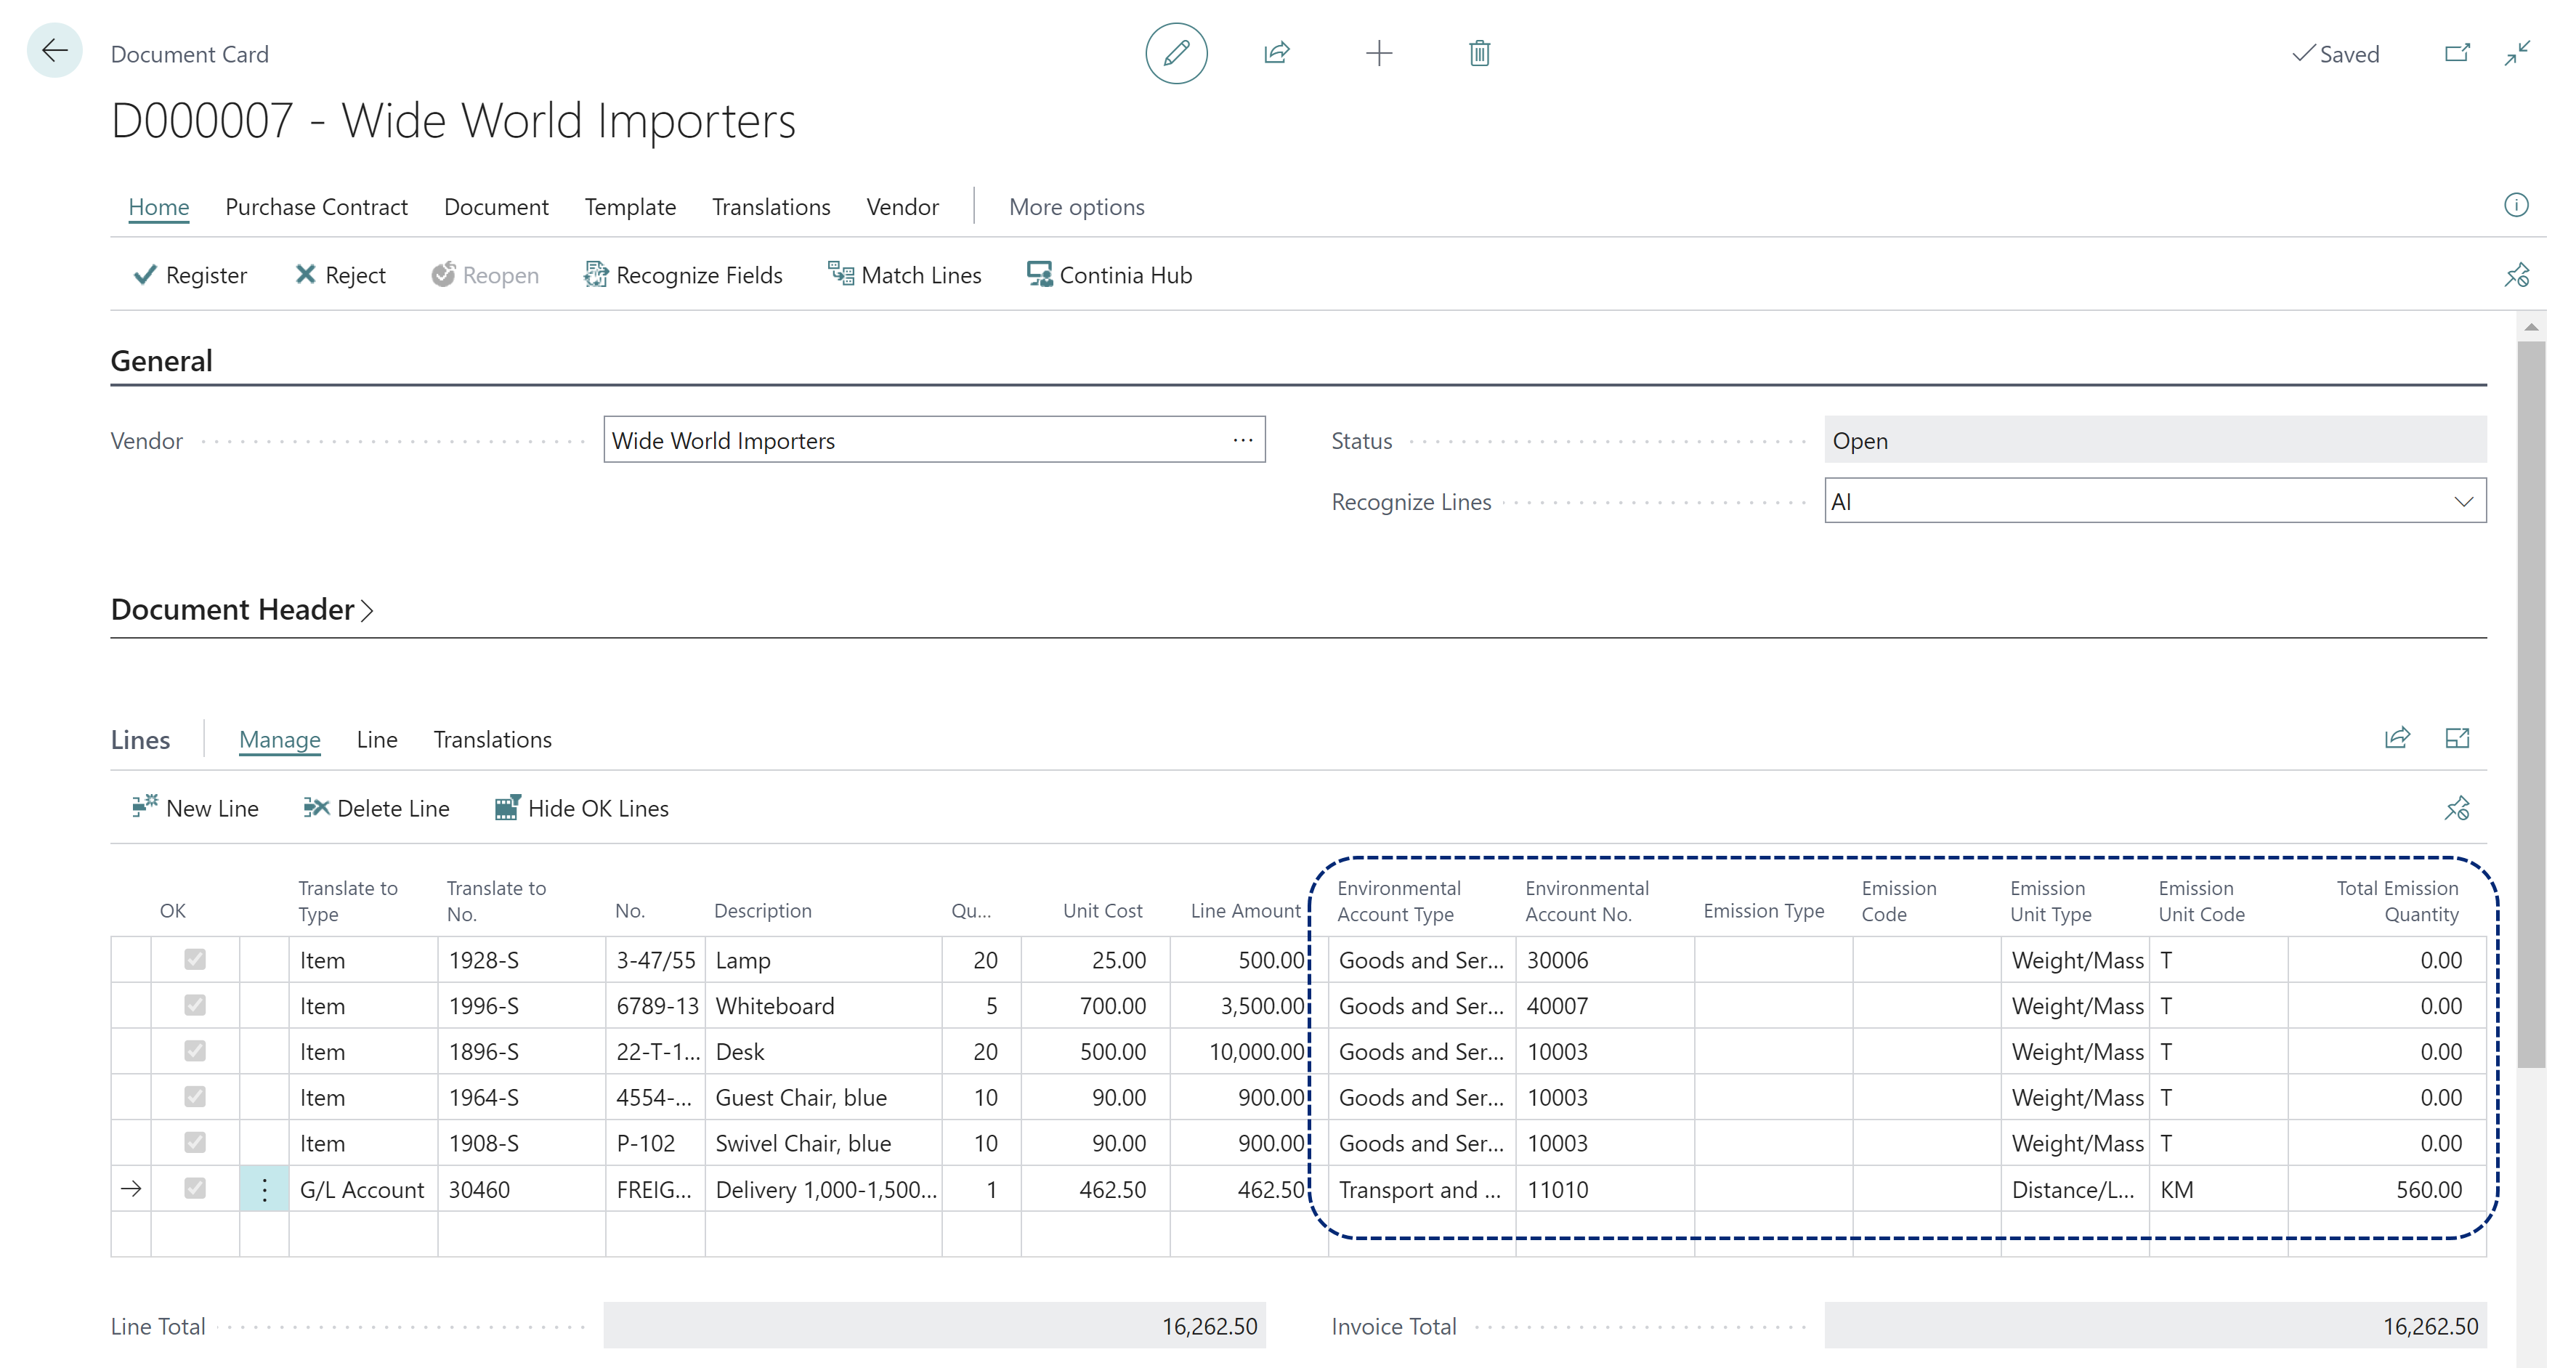2576x1368 pixels.
Task: Create a new record with the plus icon
Action: tap(1379, 53)
